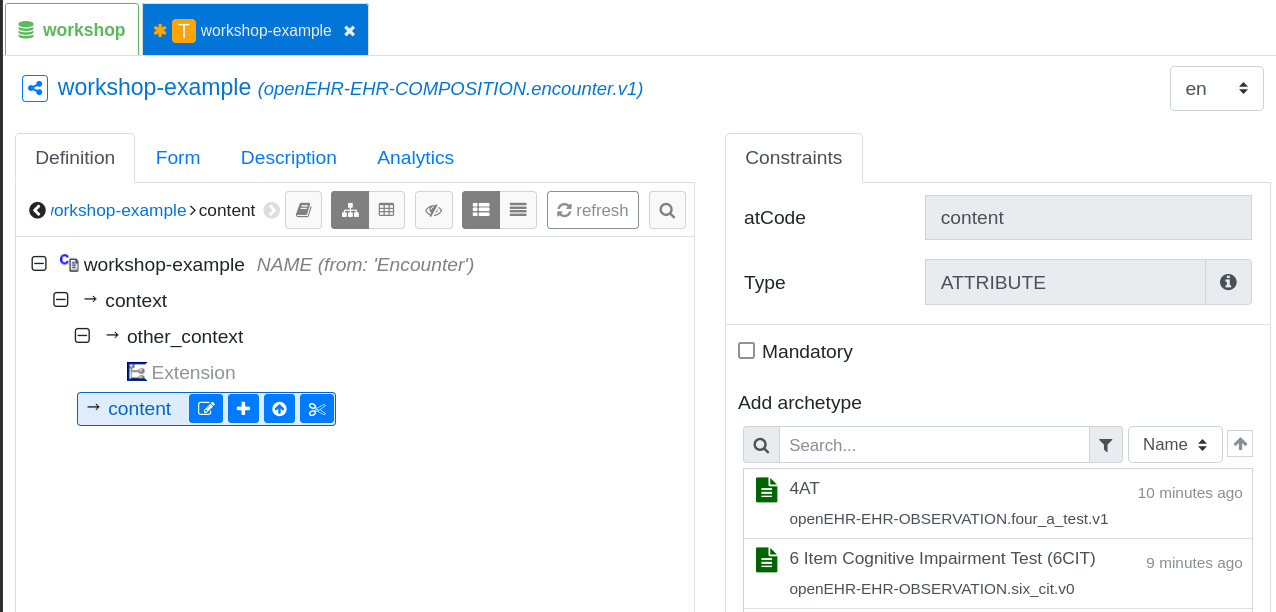
Task: Toggle the hidden-items eye icon
Action: tap(433, 210)
